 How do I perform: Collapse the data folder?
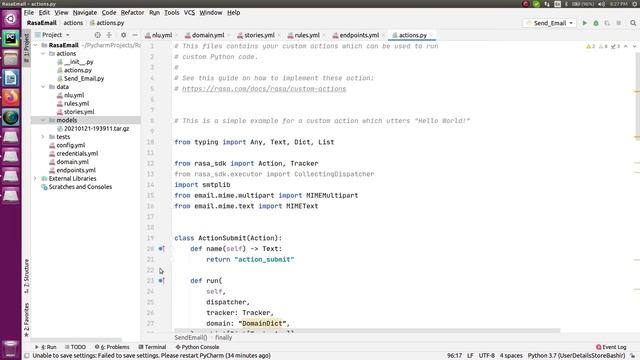pyautogui.click(x=43, y=87)
